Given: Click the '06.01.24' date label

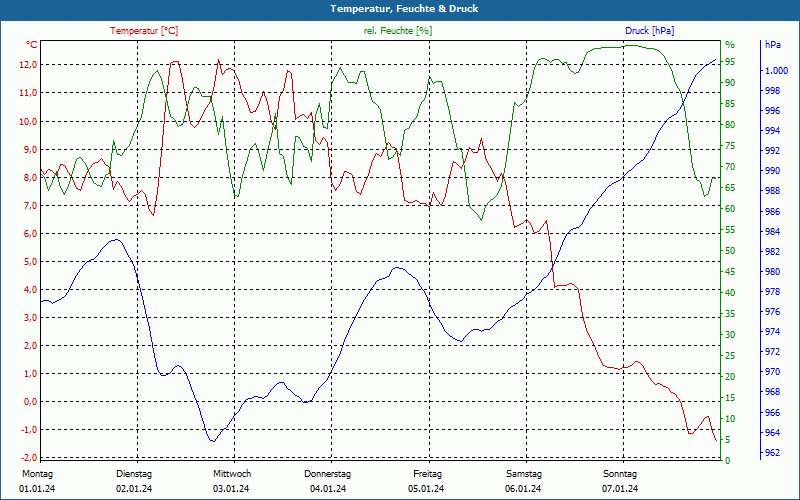Looking at the screenshot, I should click(x=523, y=489).
